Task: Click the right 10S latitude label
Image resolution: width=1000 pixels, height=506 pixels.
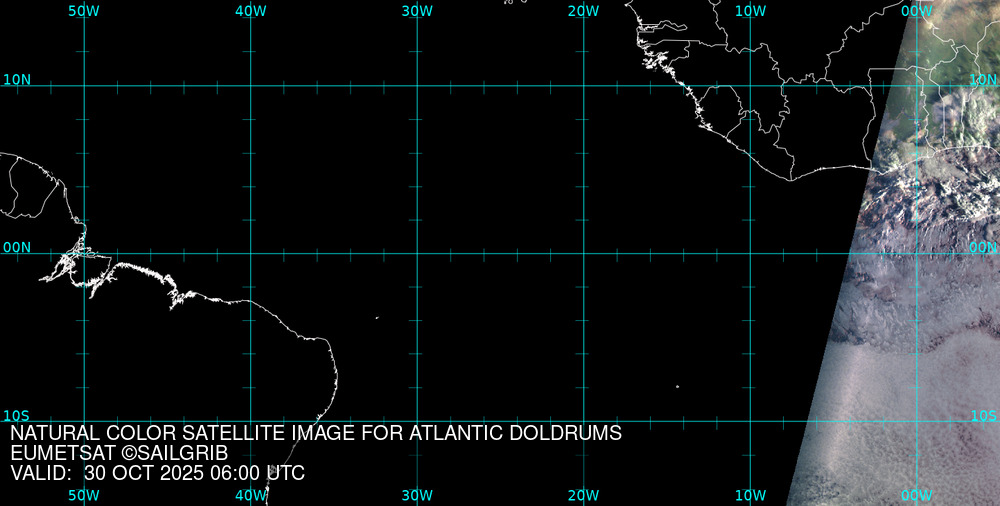Action: tap(984, 415)
